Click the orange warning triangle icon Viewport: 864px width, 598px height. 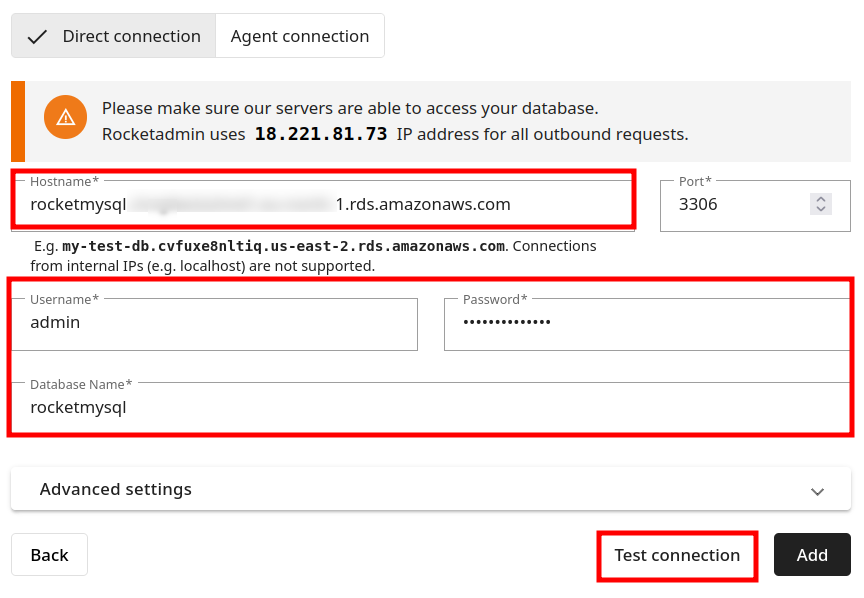click(x=66, y=117)
